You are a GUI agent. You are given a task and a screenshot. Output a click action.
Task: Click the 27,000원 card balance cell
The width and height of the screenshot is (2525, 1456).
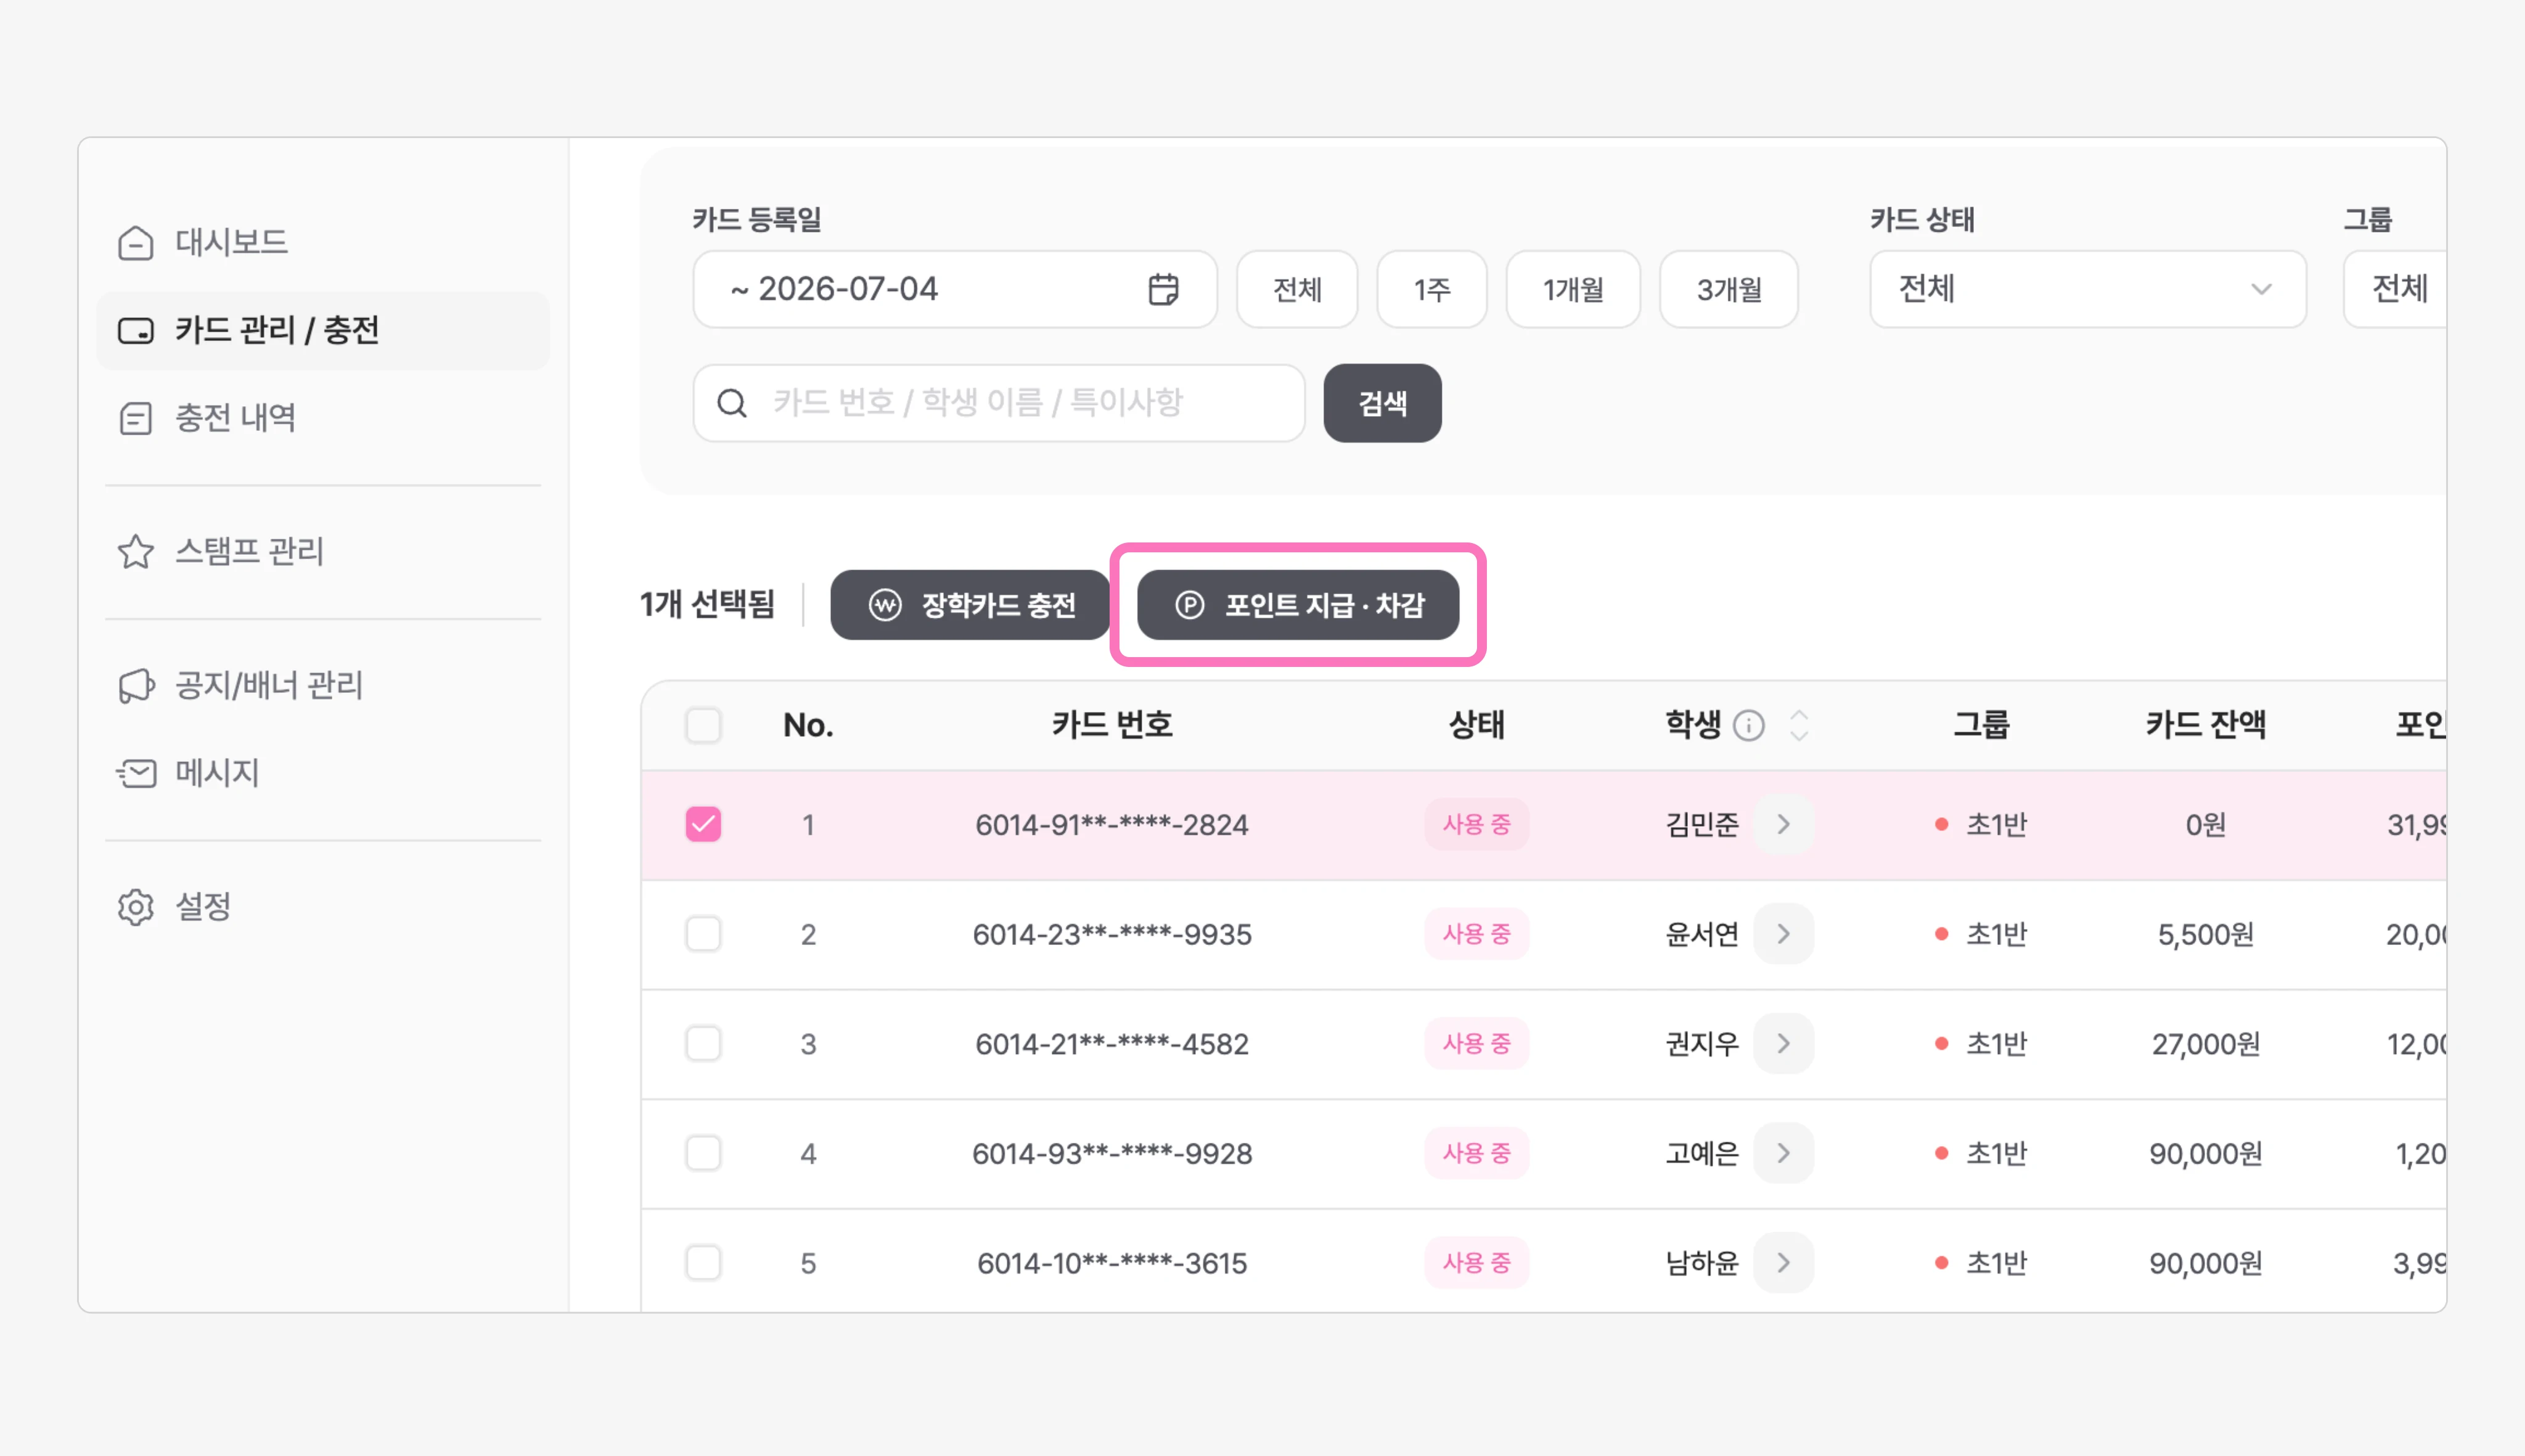click(2205, 1044)
